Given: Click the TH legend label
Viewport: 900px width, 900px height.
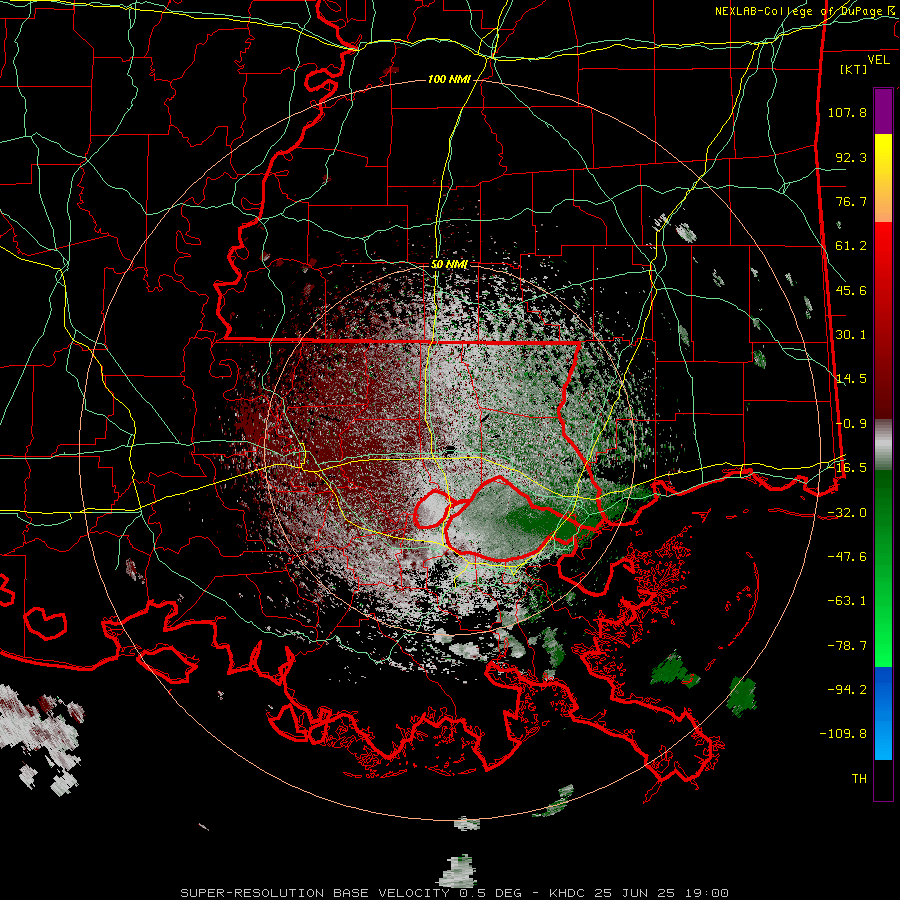Looking at the screenshot, I should point(859,779).
